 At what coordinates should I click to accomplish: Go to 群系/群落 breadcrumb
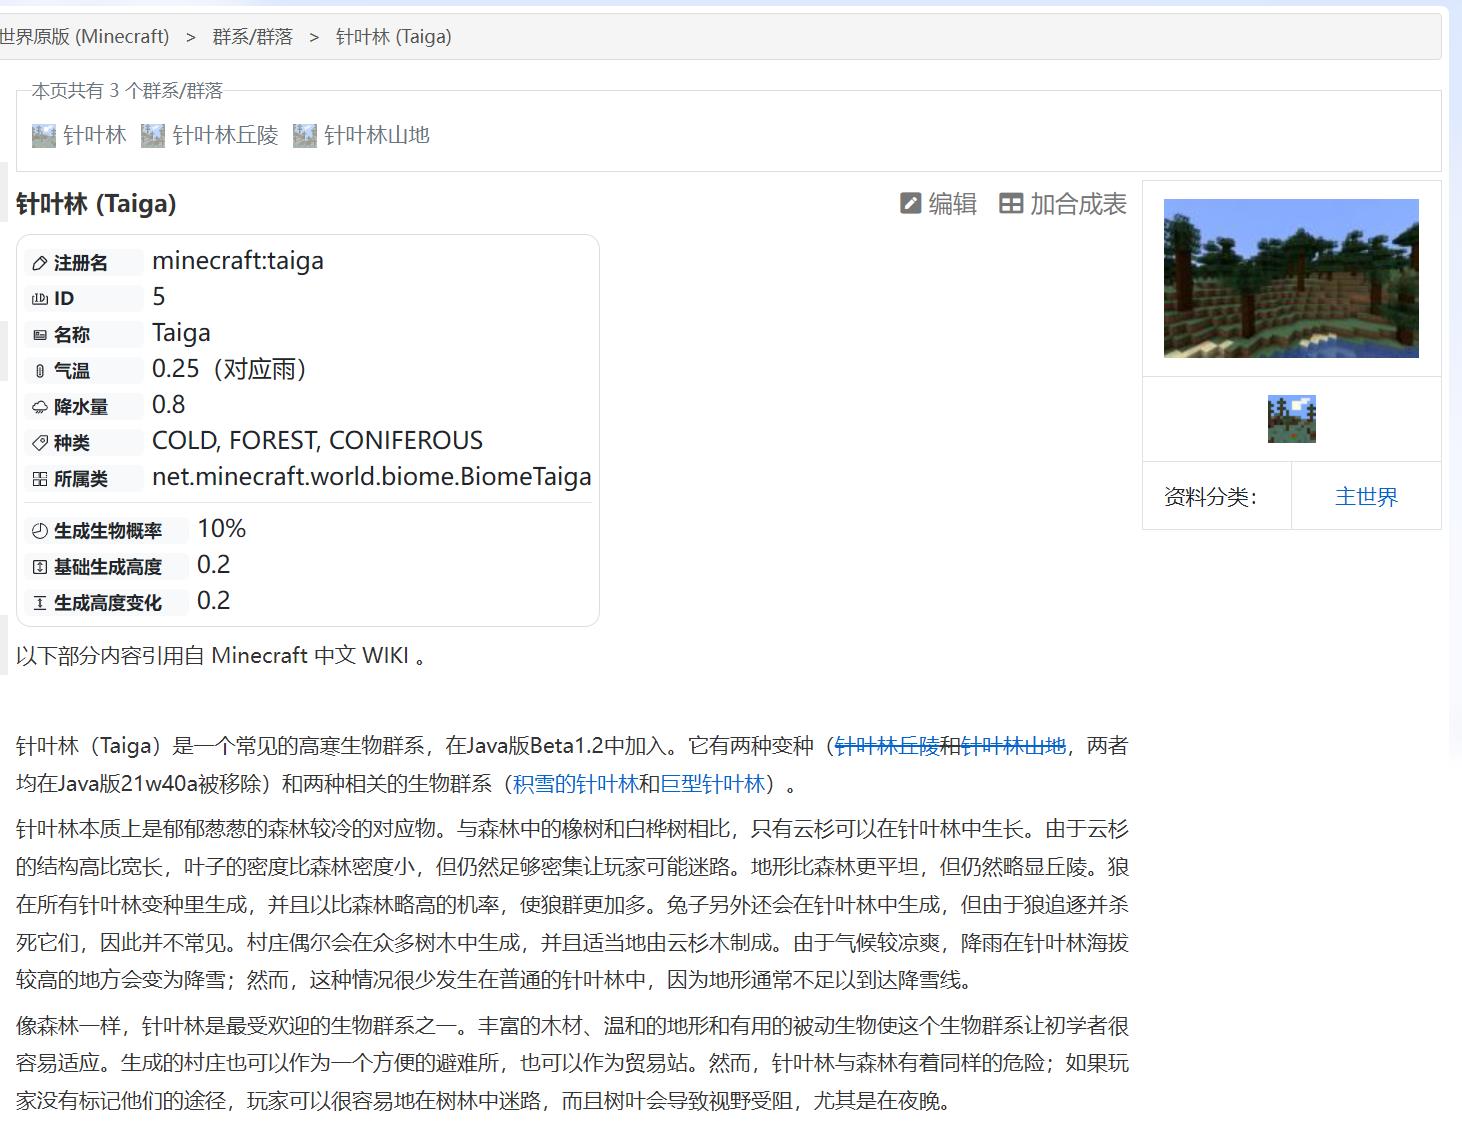[x=252, y=37]
